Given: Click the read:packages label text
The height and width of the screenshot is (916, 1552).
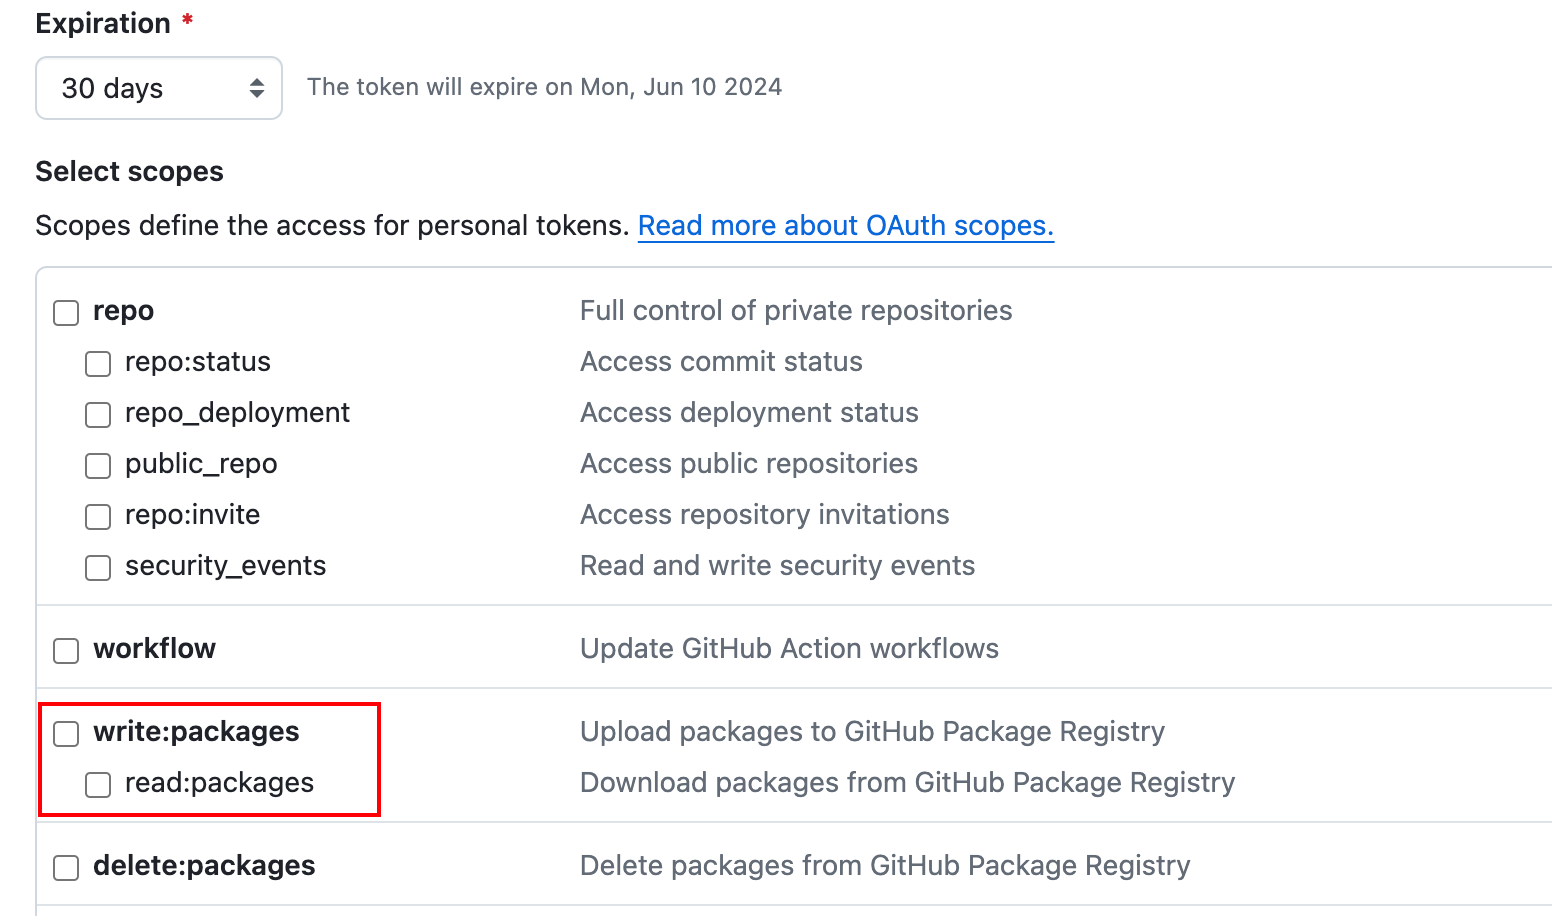Looking at the screenshot, I should click(x=219, y=783).
